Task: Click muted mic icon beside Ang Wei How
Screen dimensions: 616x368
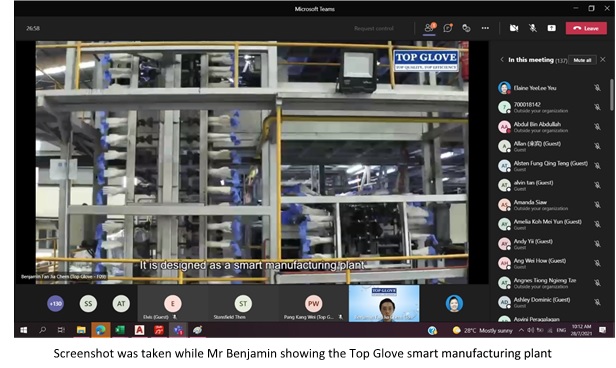Action: [597, 263]
